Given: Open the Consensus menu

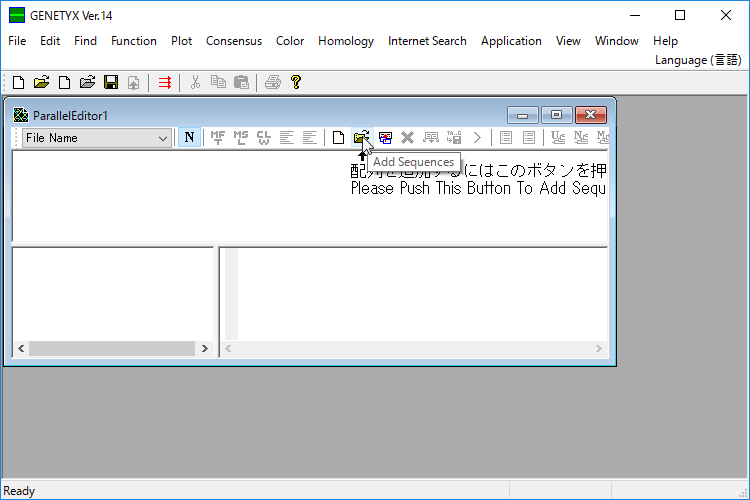Looking at the screenshot, I should pyautogui.click(x=234, y=41).
